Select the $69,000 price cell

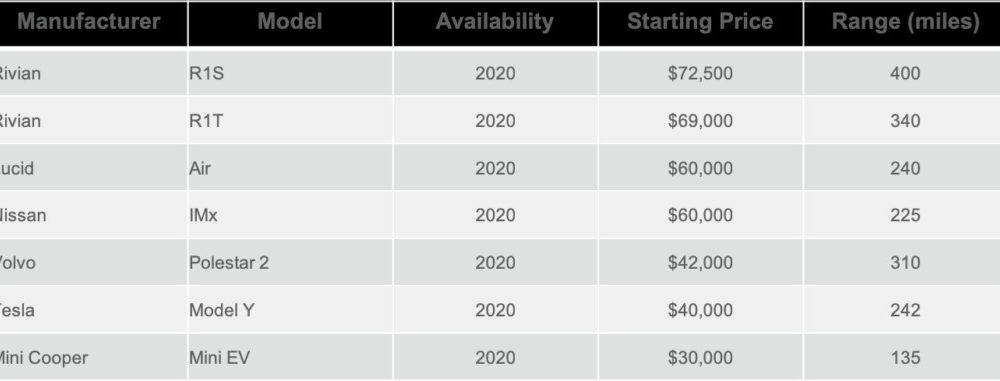click(700, 121)
